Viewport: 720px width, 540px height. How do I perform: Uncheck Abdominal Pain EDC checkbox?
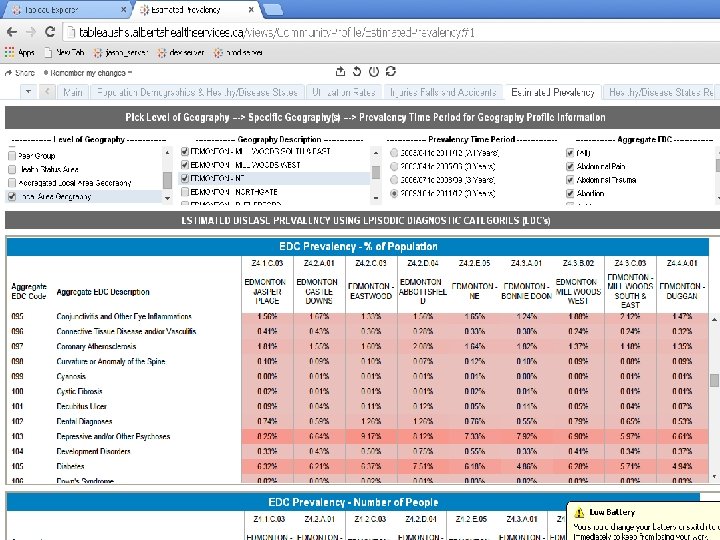point(570,166)
